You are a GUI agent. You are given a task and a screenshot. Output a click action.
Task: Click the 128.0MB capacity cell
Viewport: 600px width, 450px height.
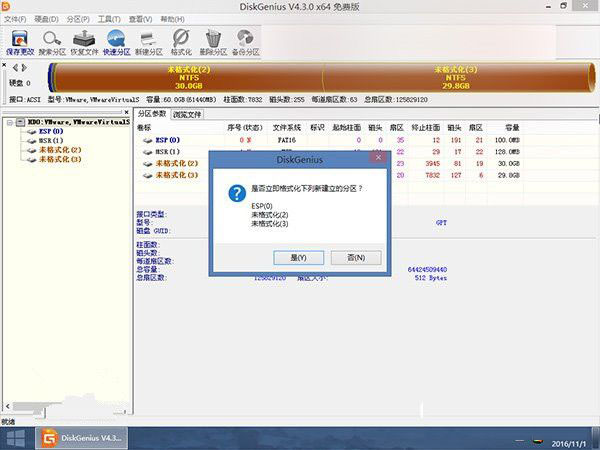pyautogui.click(x=507, y=152)
